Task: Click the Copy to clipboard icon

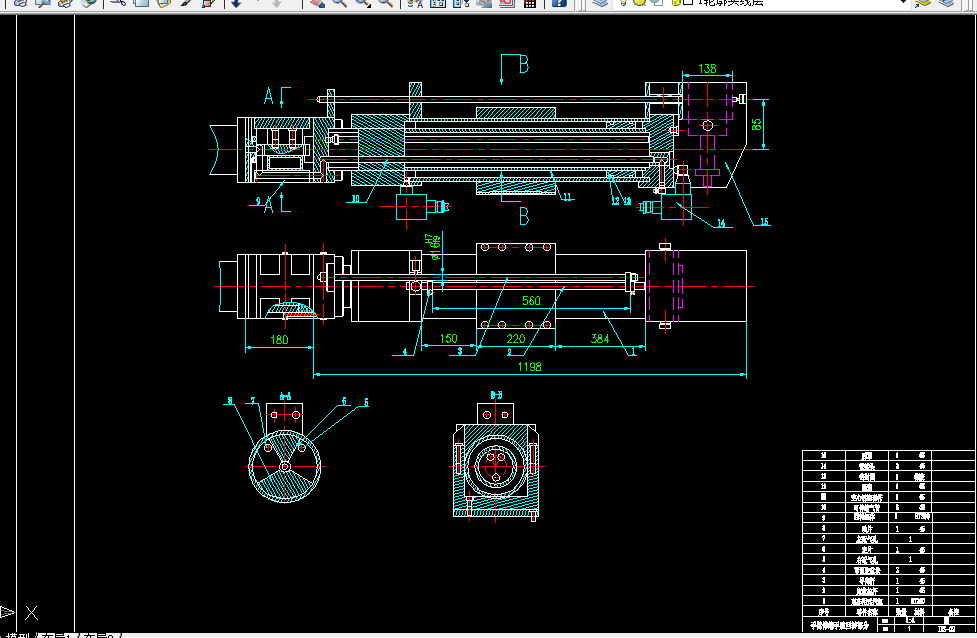Action: pos(141,2)
